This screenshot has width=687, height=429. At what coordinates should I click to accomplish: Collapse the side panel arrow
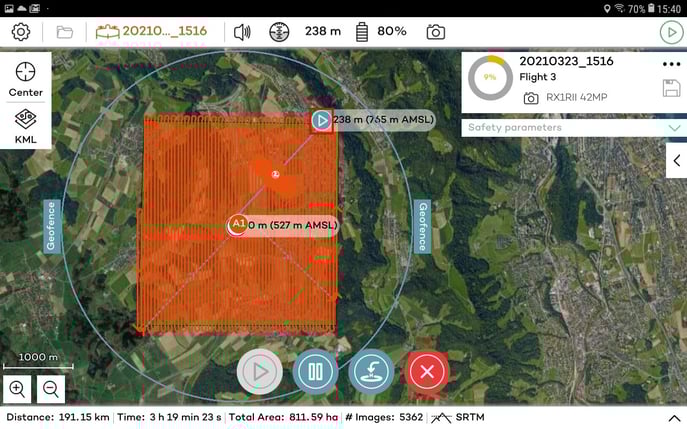(x=676, y=160)
